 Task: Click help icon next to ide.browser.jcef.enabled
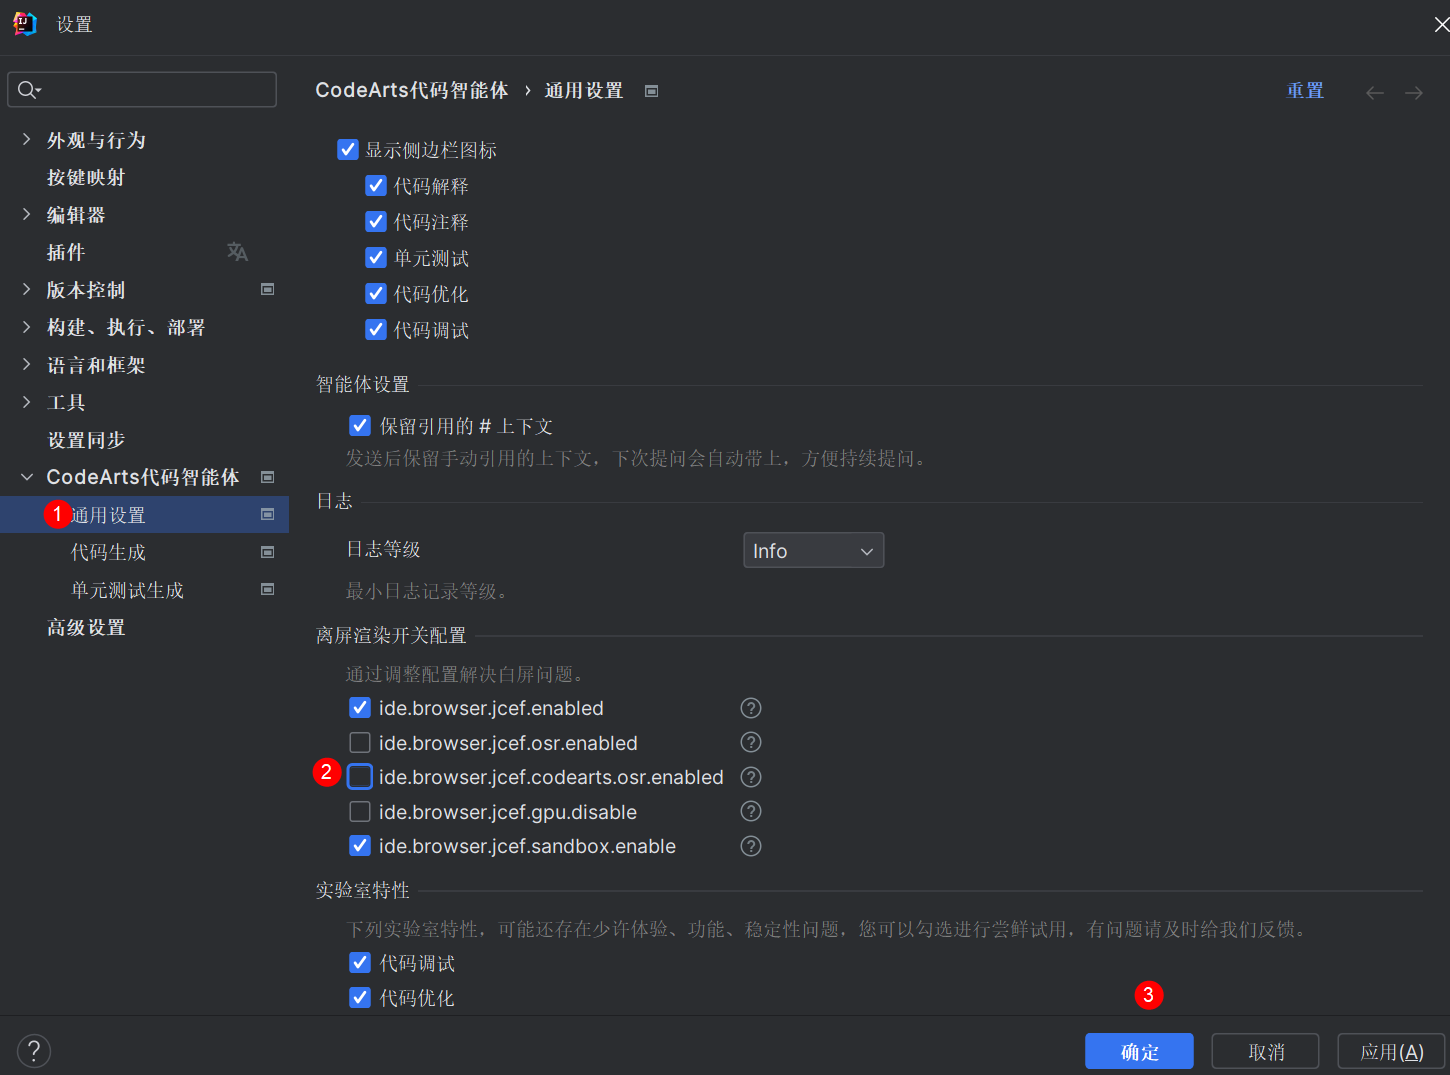pos(751,708)
